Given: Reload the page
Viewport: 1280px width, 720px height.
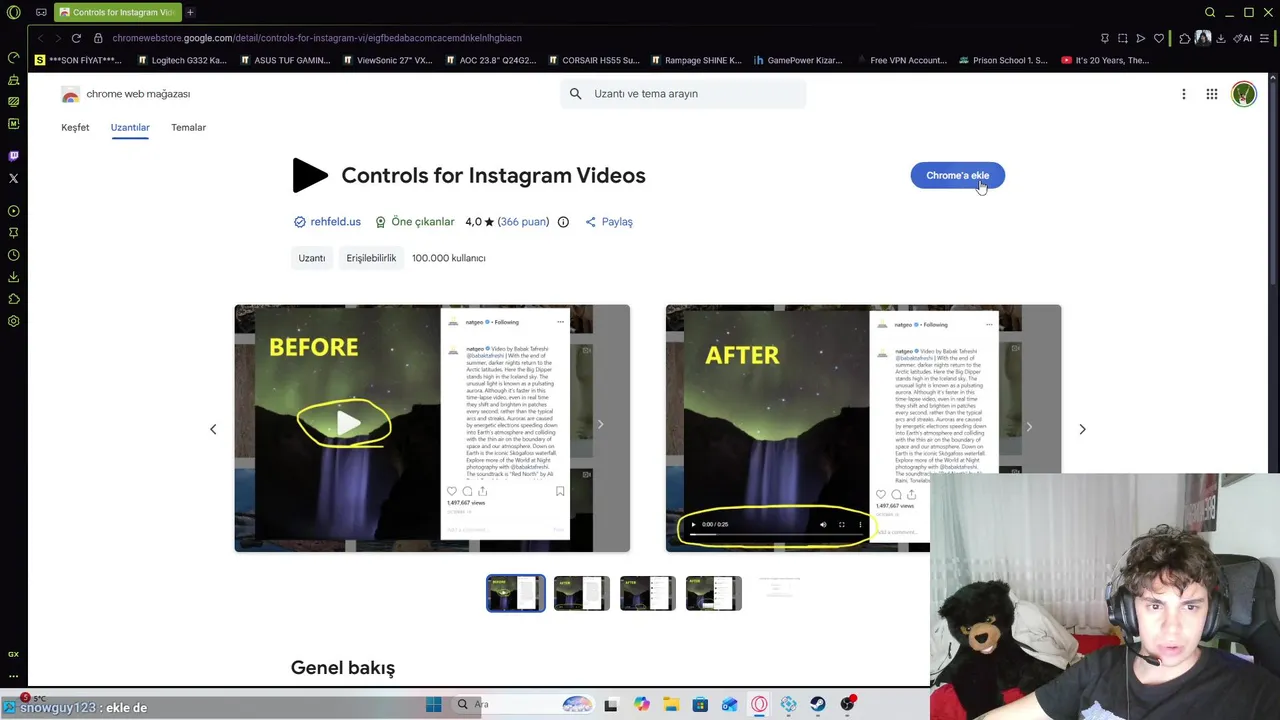Looking at the screenshot, I should coord(76,38).
